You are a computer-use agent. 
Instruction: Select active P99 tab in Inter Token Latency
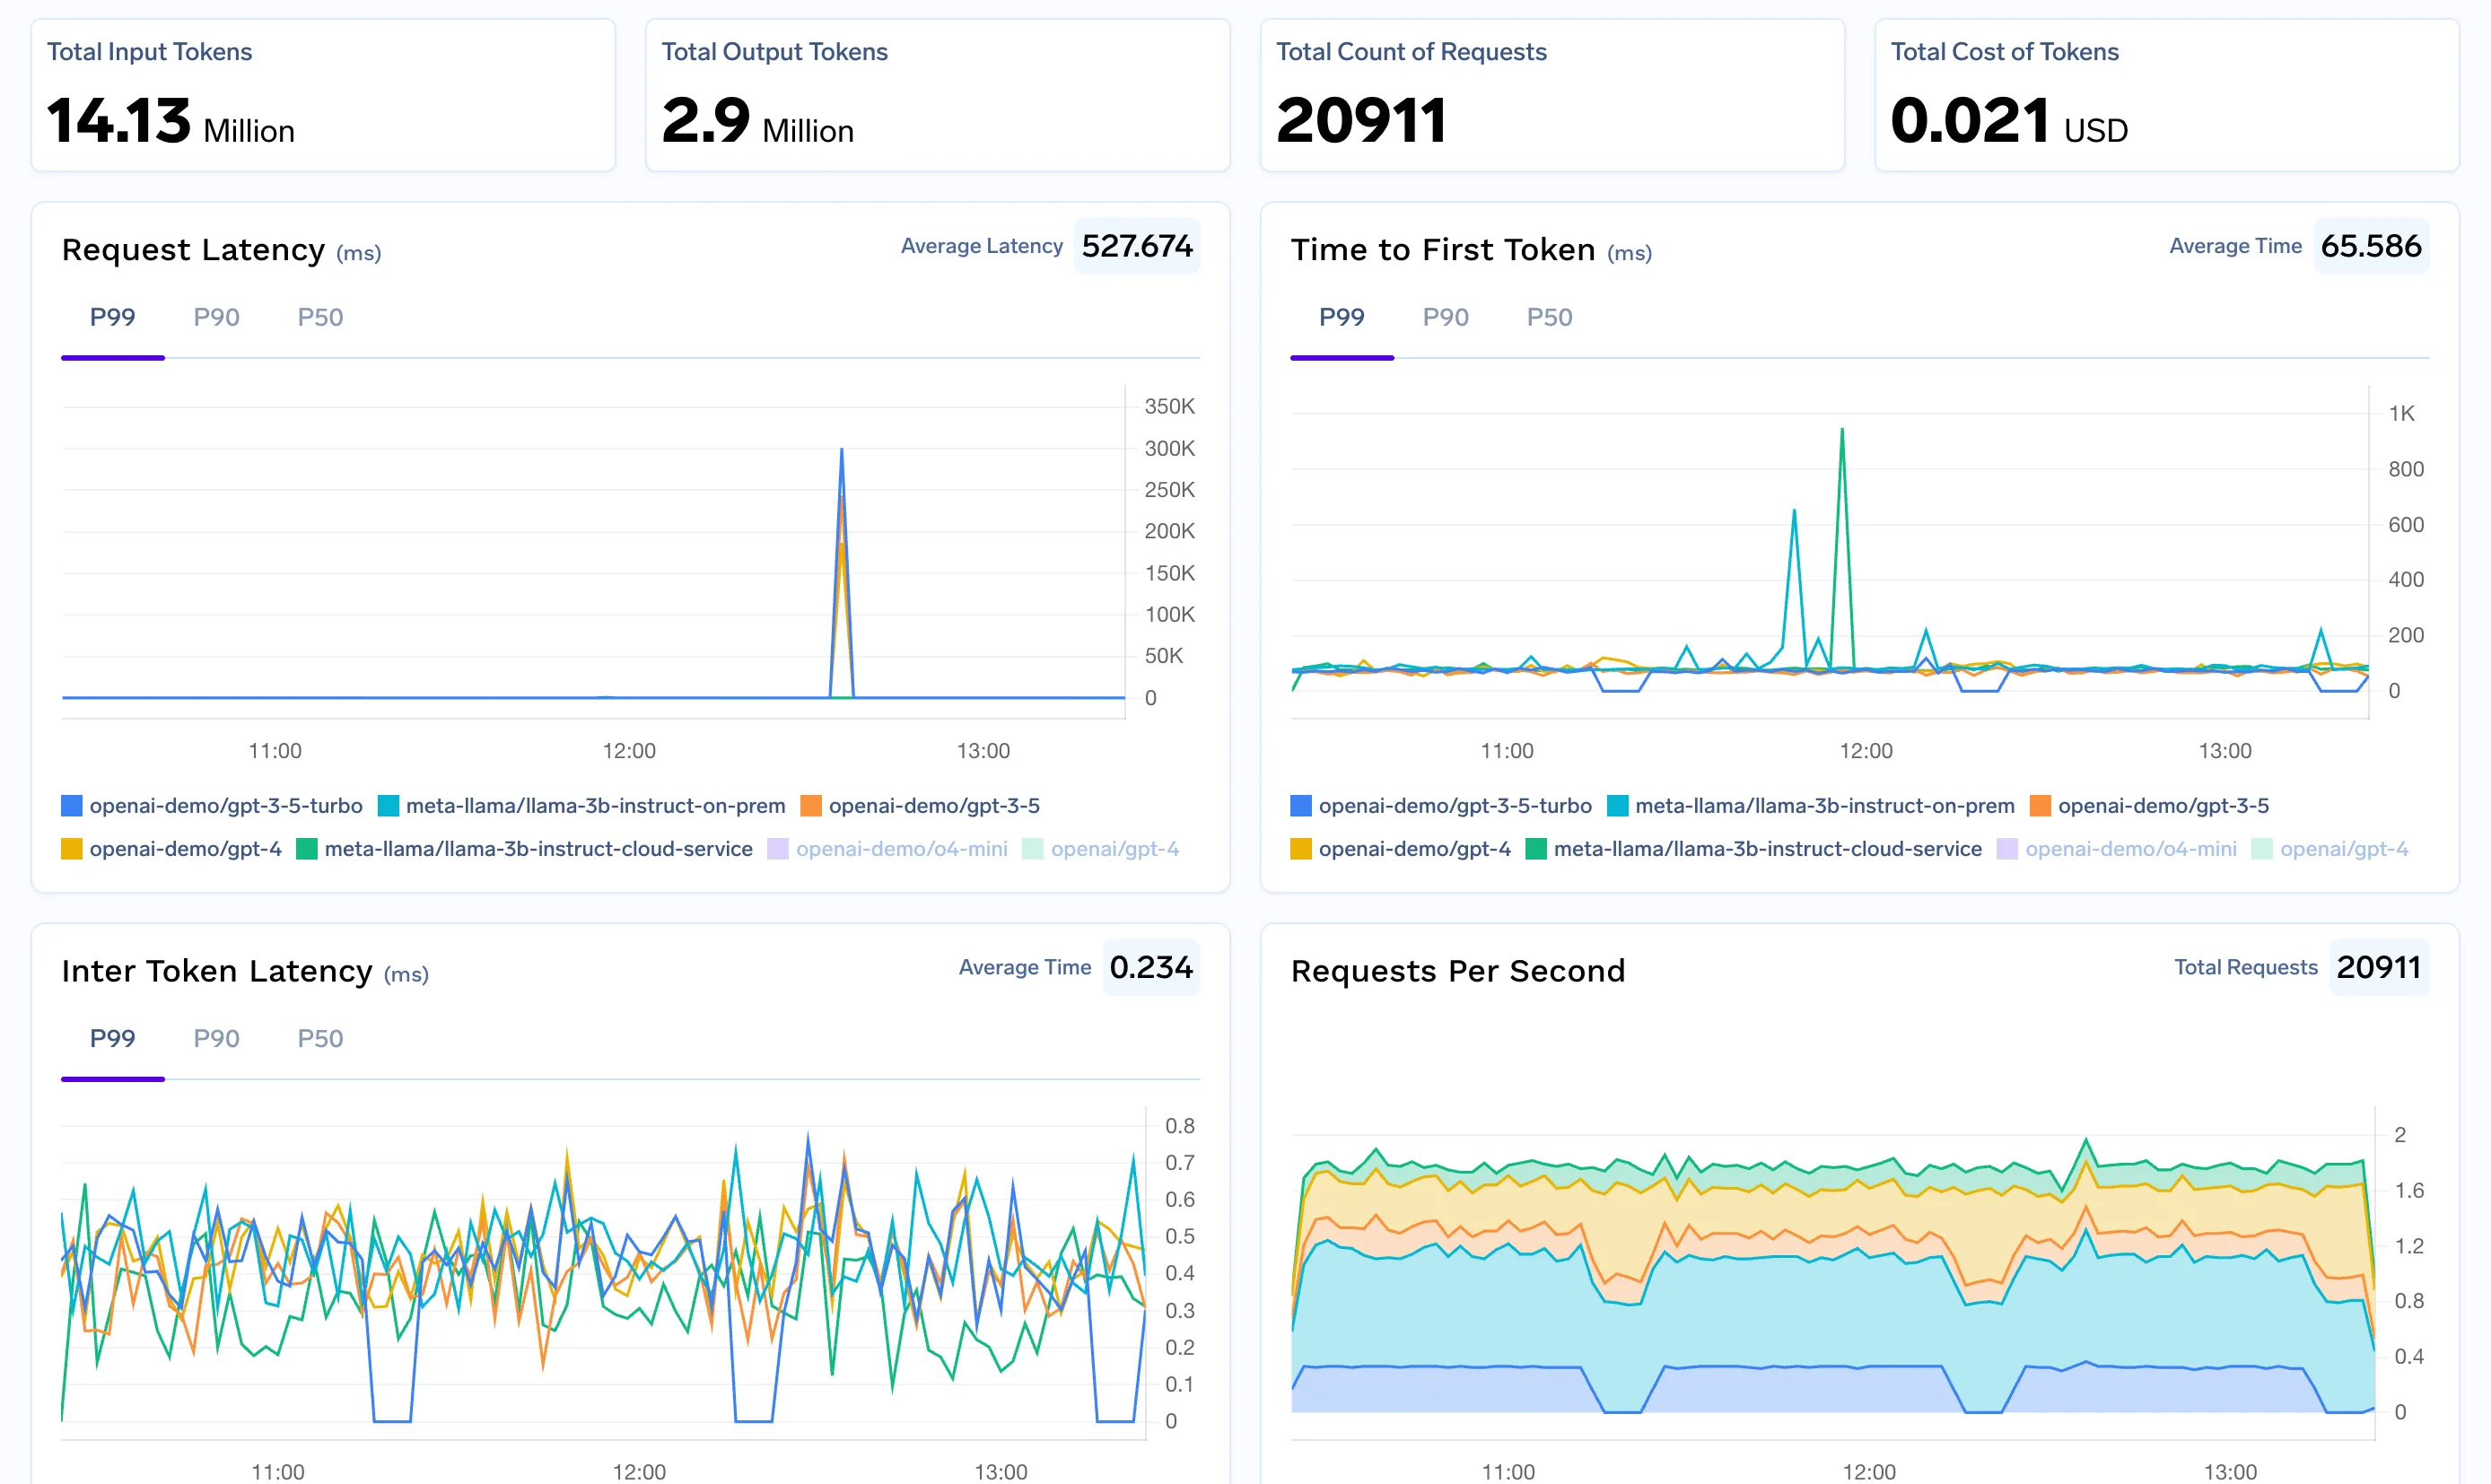[x=112, y=1039]
